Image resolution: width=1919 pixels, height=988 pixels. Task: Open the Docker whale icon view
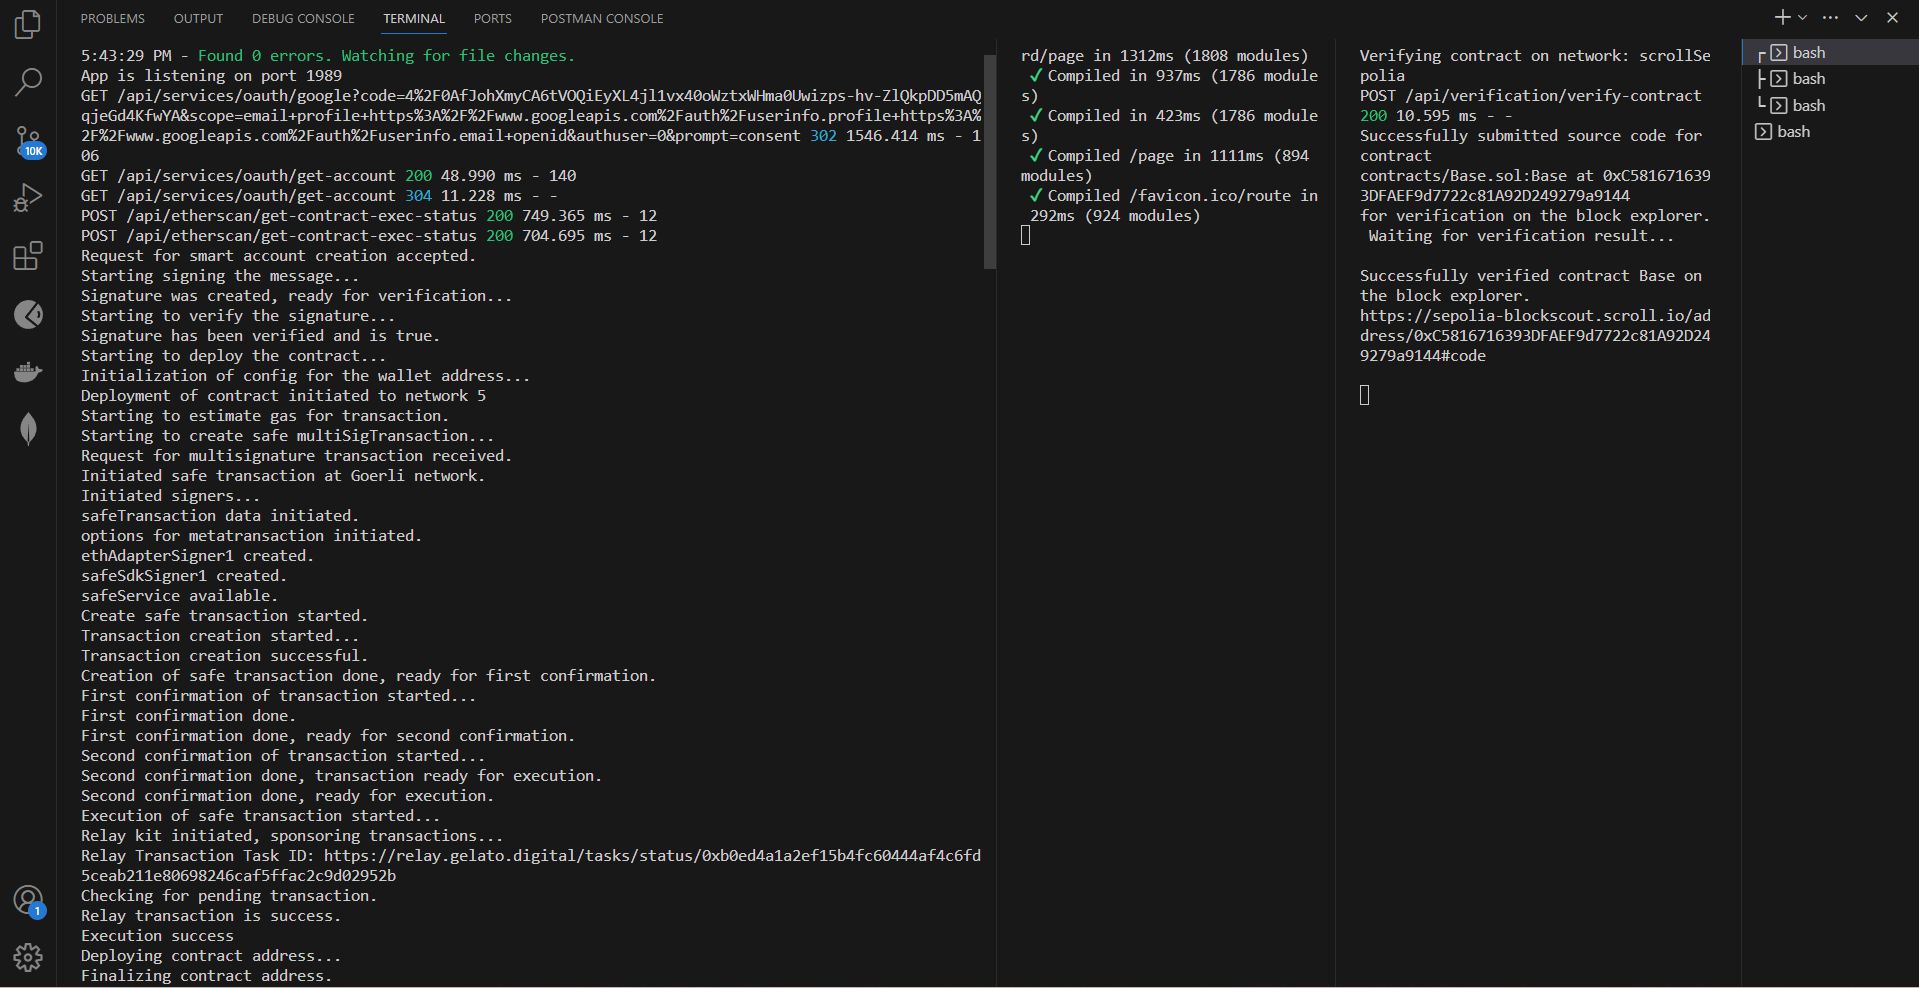pyautogui.click(x=28, y=372)
